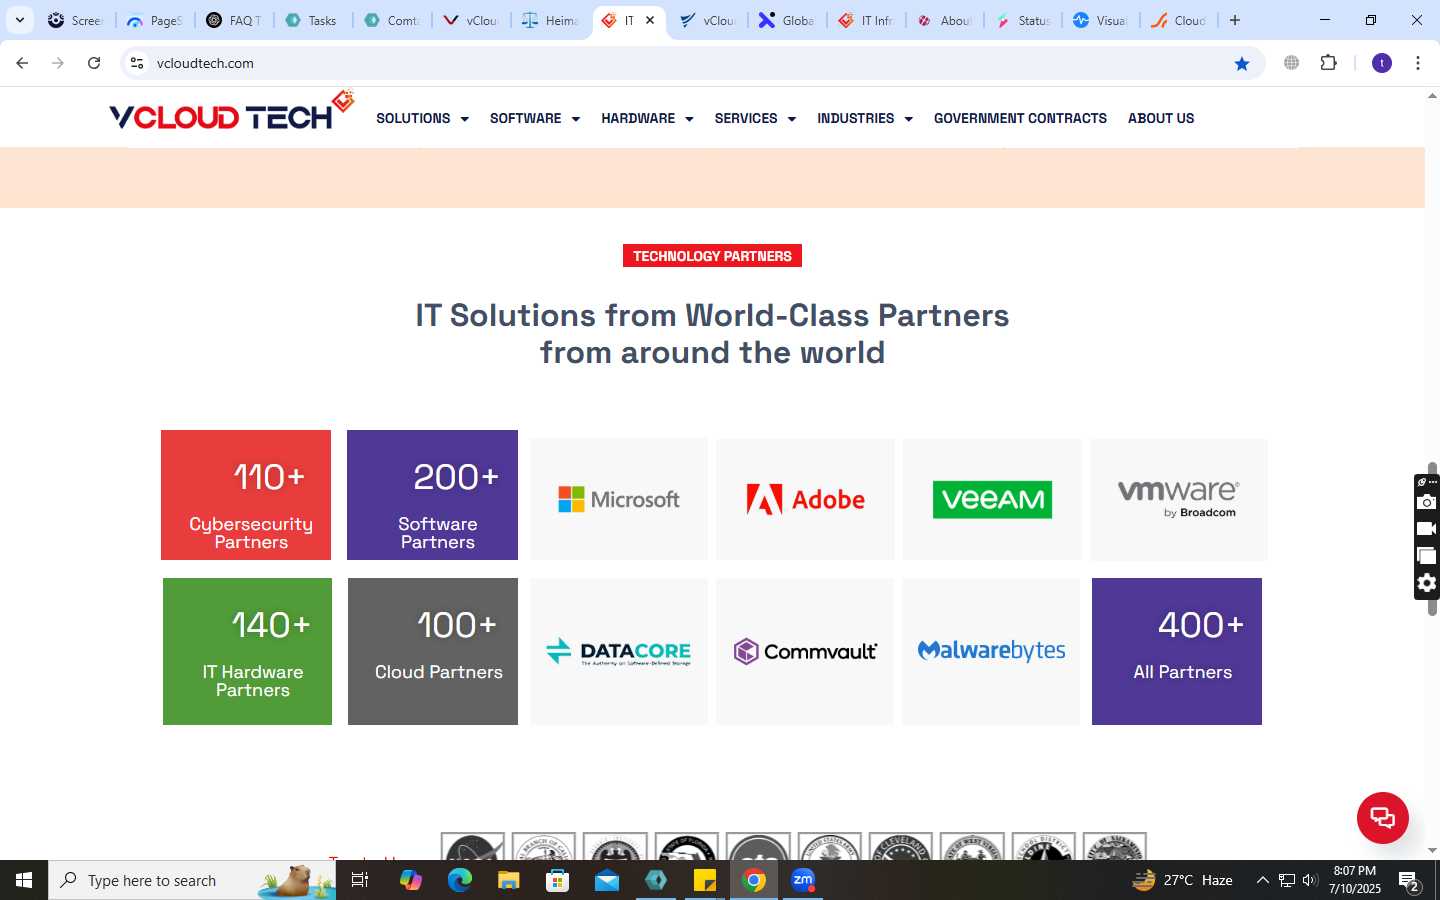Show hidden system tray icons
The height and width of the screenshot is (900, 1440).
1262,880
